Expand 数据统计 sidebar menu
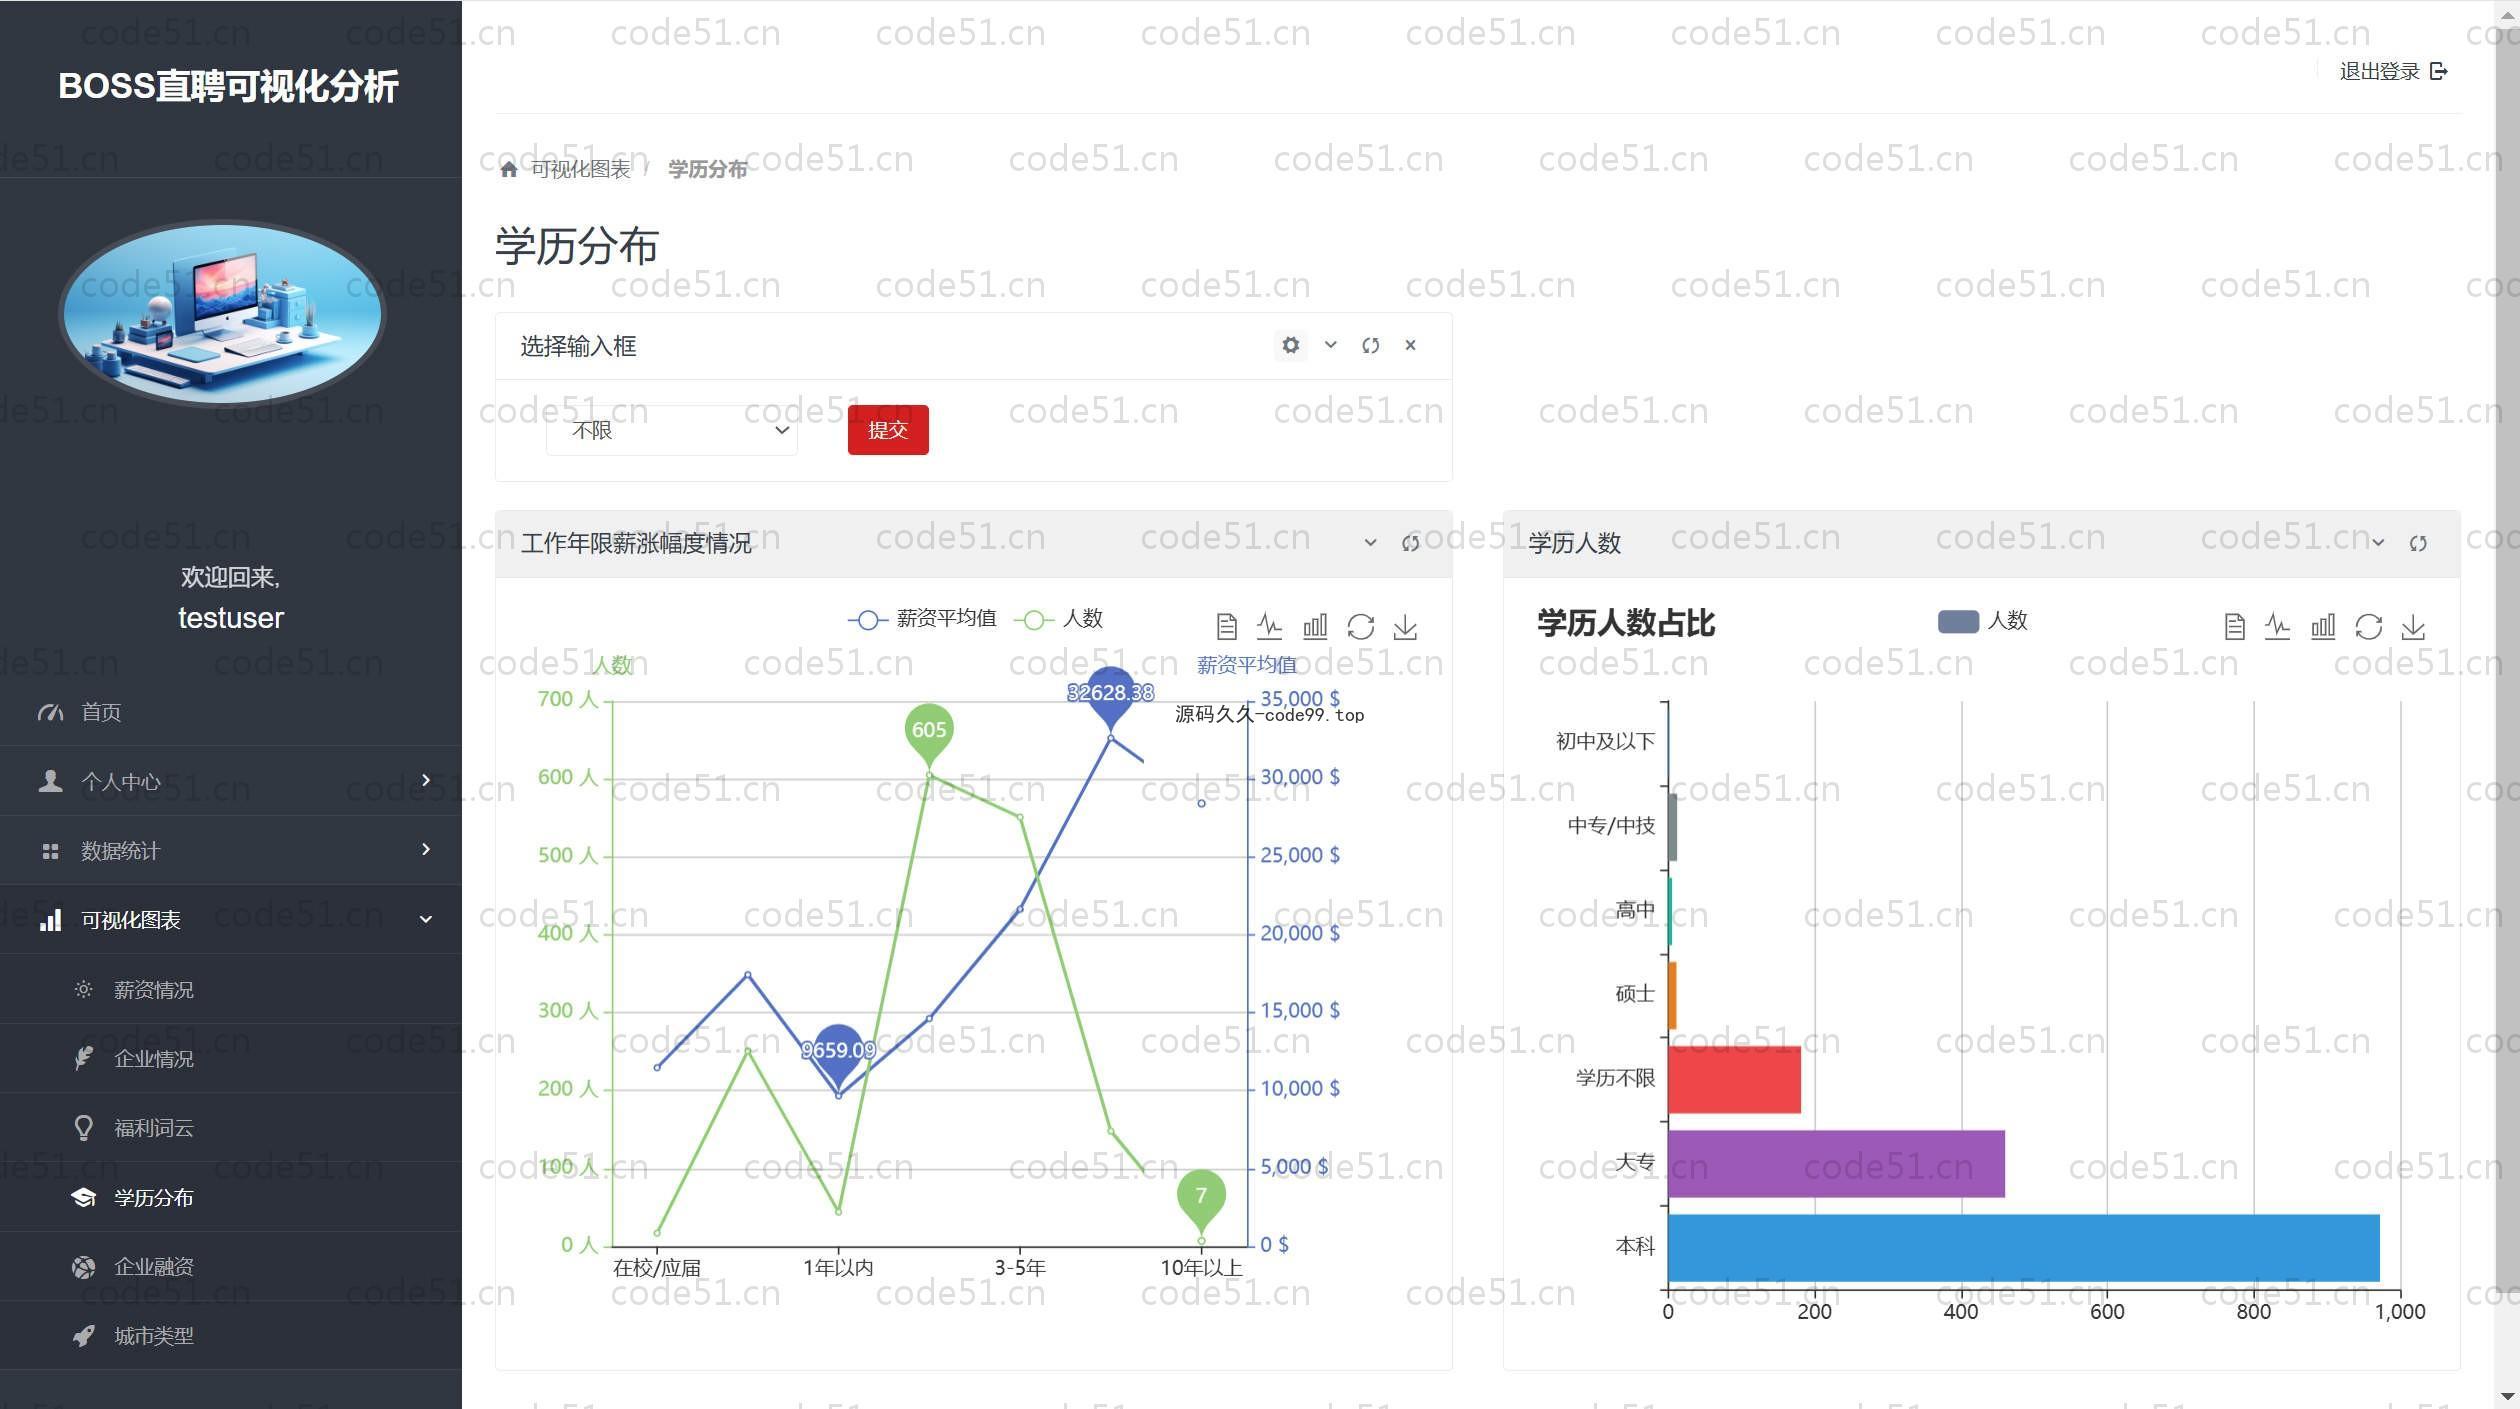The height and width of the screenshot is (1409, 2520). pos(231,850)
